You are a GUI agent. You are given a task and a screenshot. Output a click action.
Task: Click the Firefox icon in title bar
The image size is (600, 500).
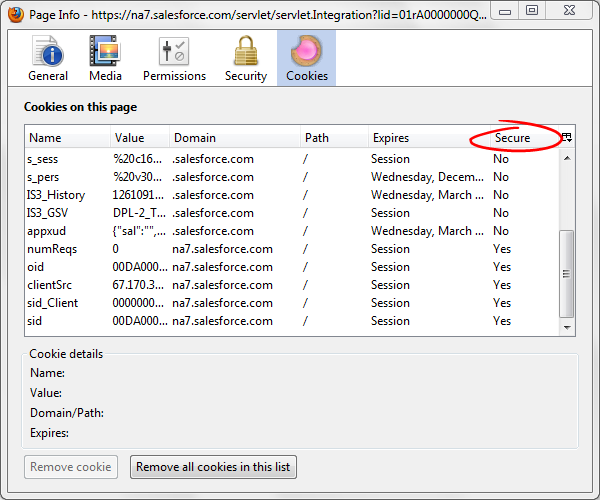14,10
